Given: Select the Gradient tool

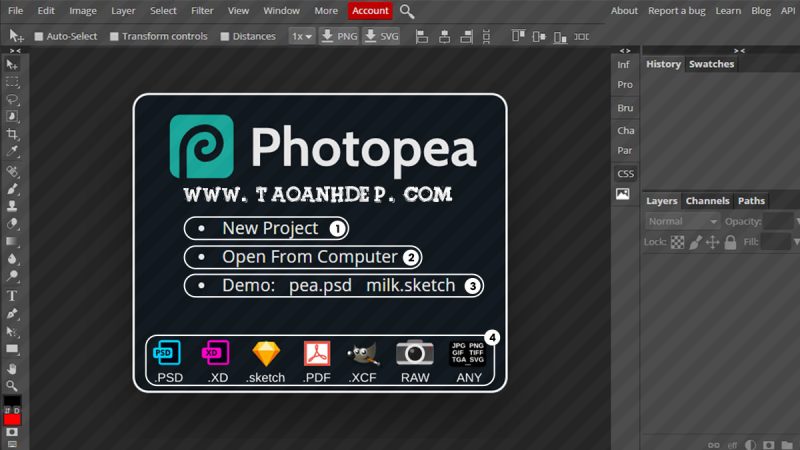Looking at the screenshot, I should 12,241.
